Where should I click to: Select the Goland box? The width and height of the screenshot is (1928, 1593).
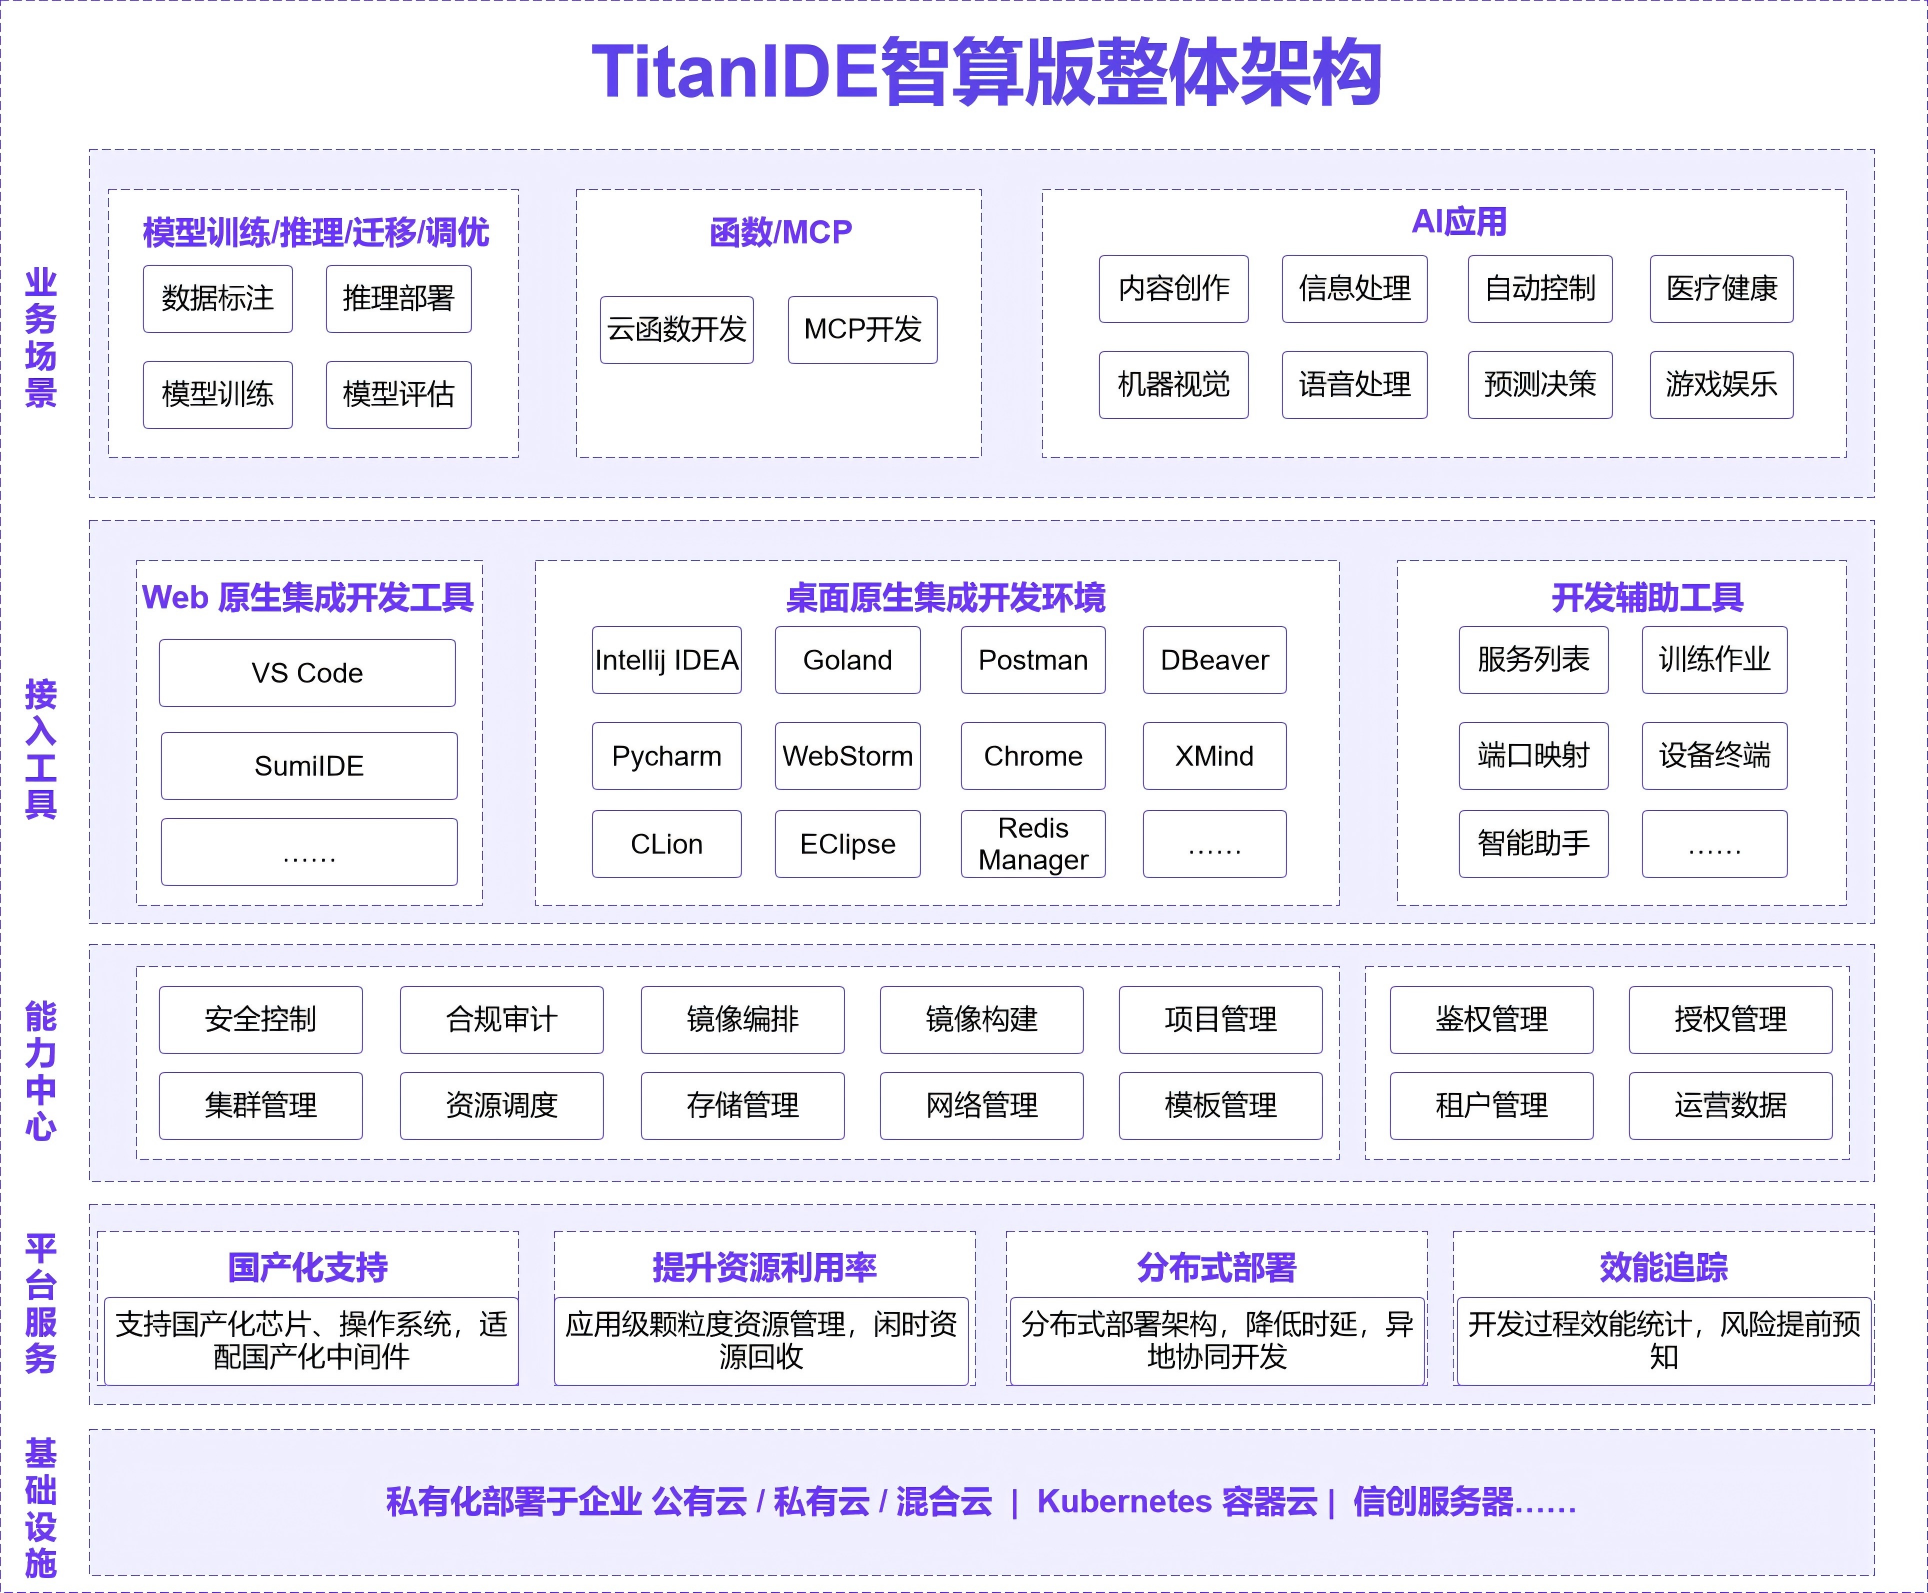tap(847, 660)
